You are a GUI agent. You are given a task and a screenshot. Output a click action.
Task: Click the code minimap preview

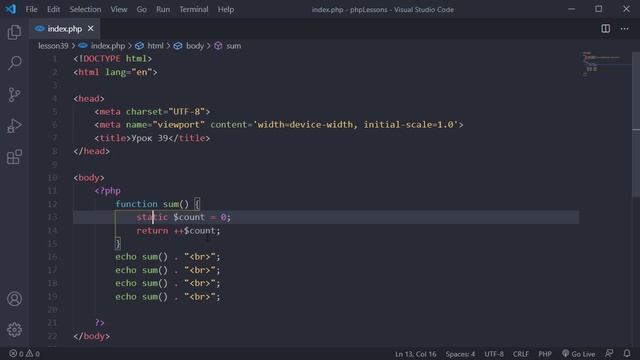(605, 64)
